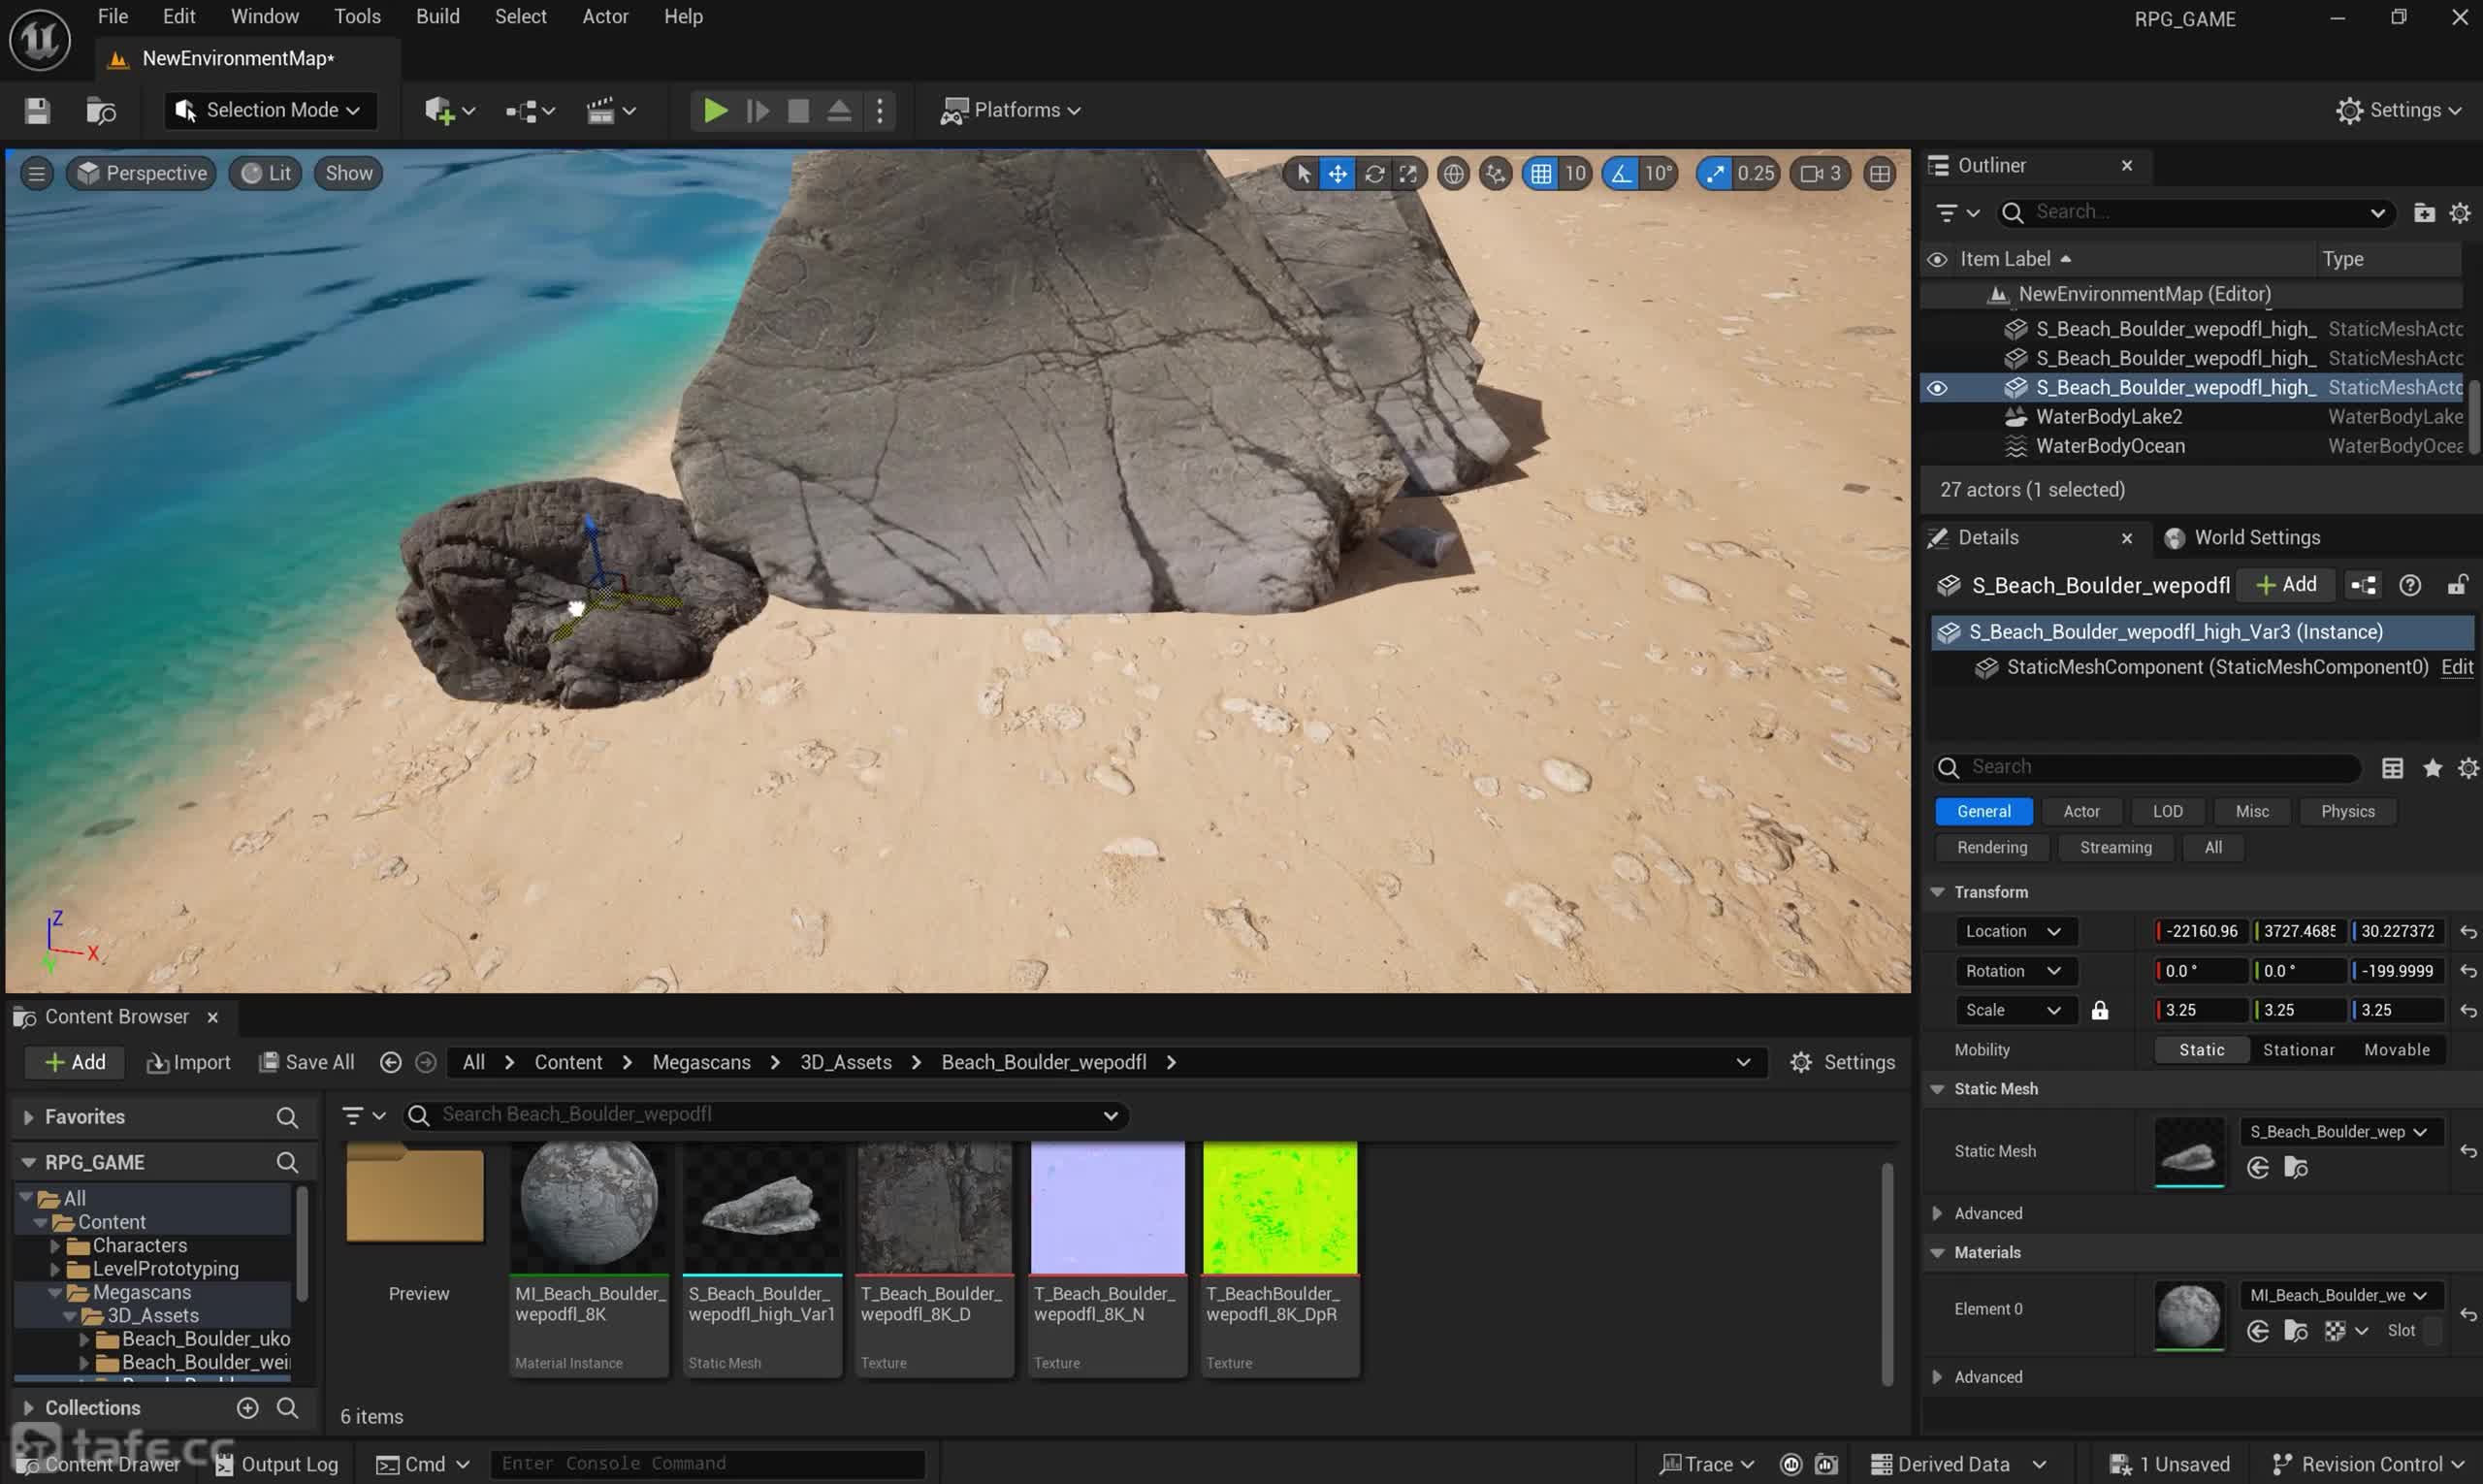Toggle rotation angle snapping
The width and height of the screenshot is (2483, 1484).
point(1620,173)
